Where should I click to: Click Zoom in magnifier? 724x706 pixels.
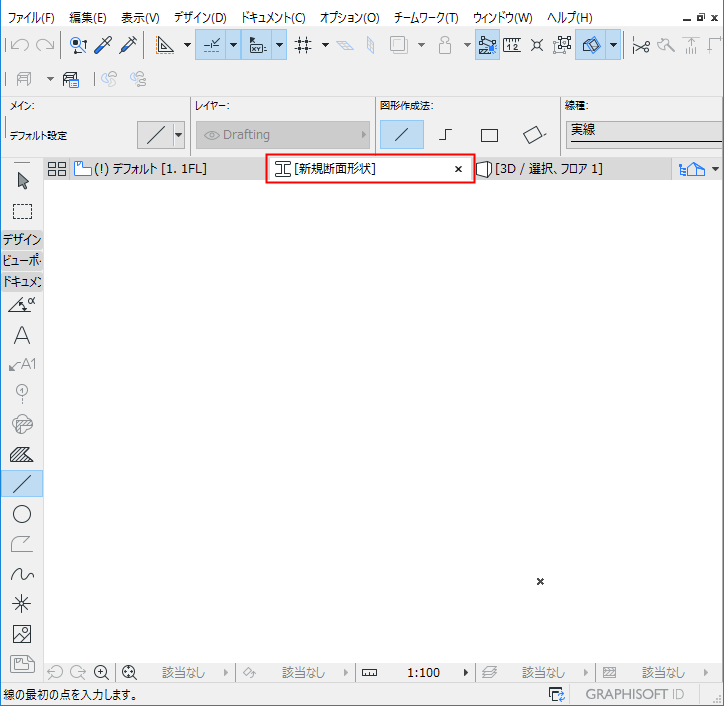click(x=101, y=672)
